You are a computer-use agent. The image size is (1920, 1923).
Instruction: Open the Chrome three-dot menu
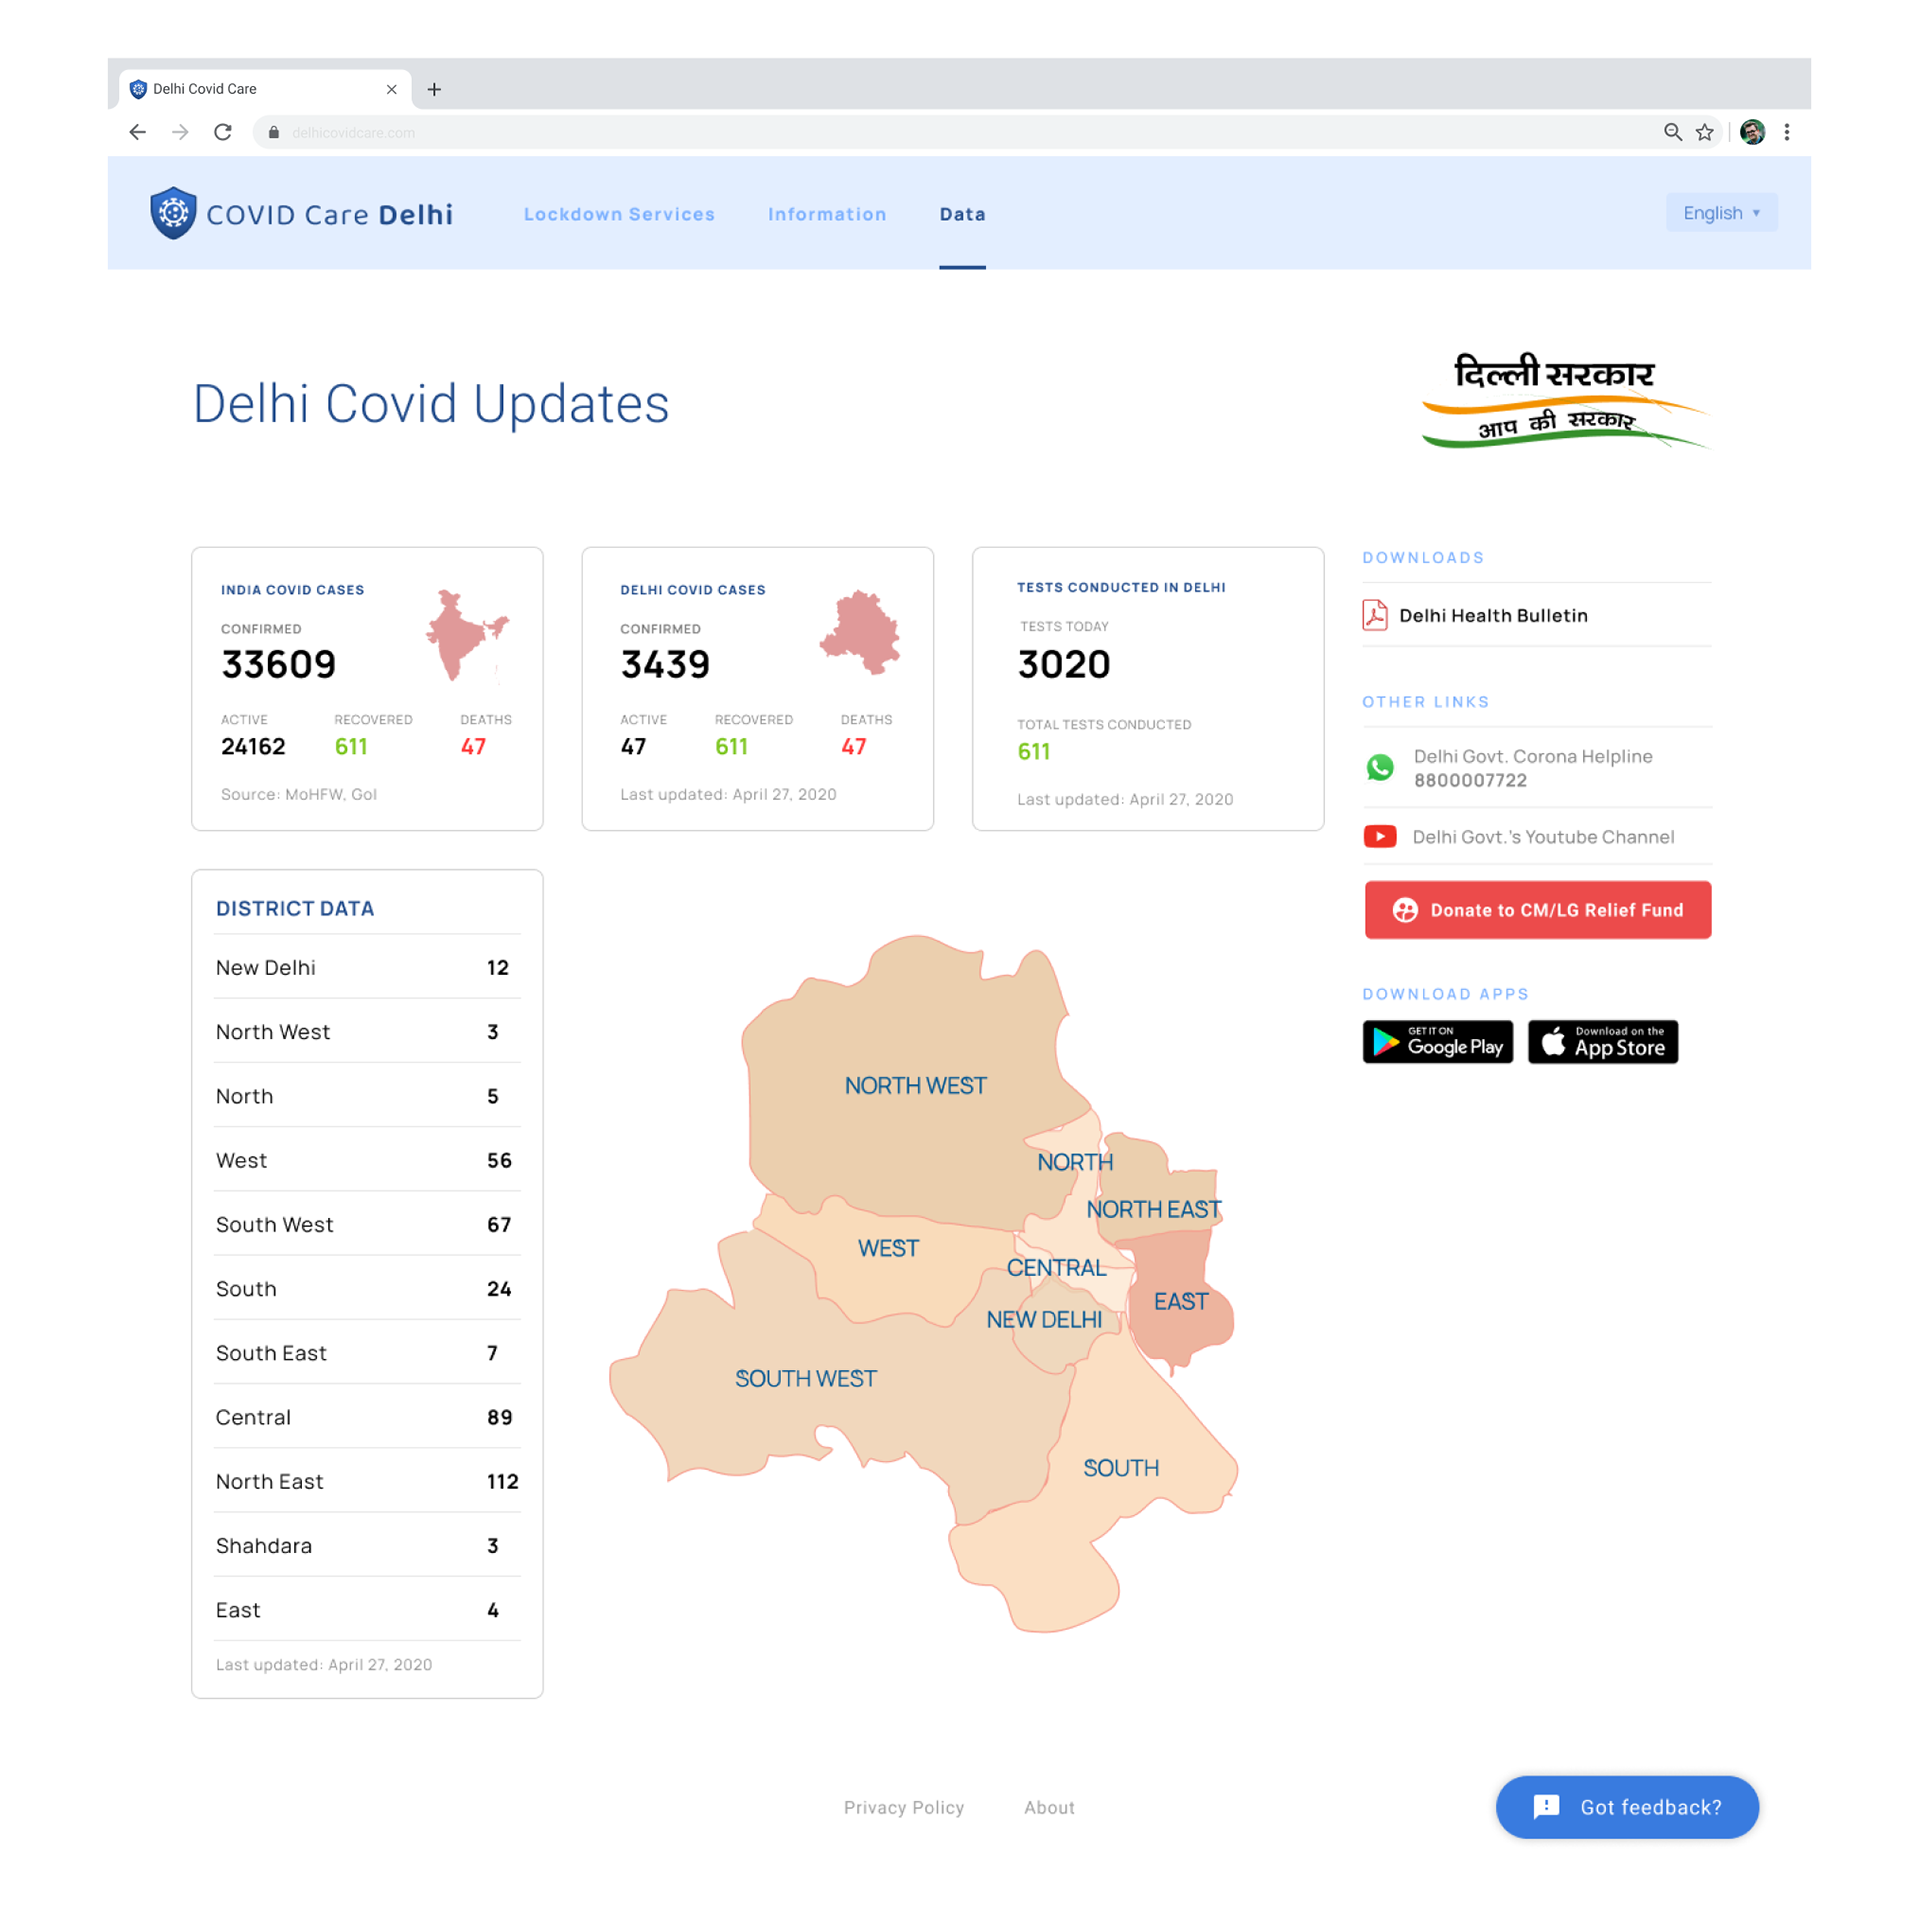1787,132
